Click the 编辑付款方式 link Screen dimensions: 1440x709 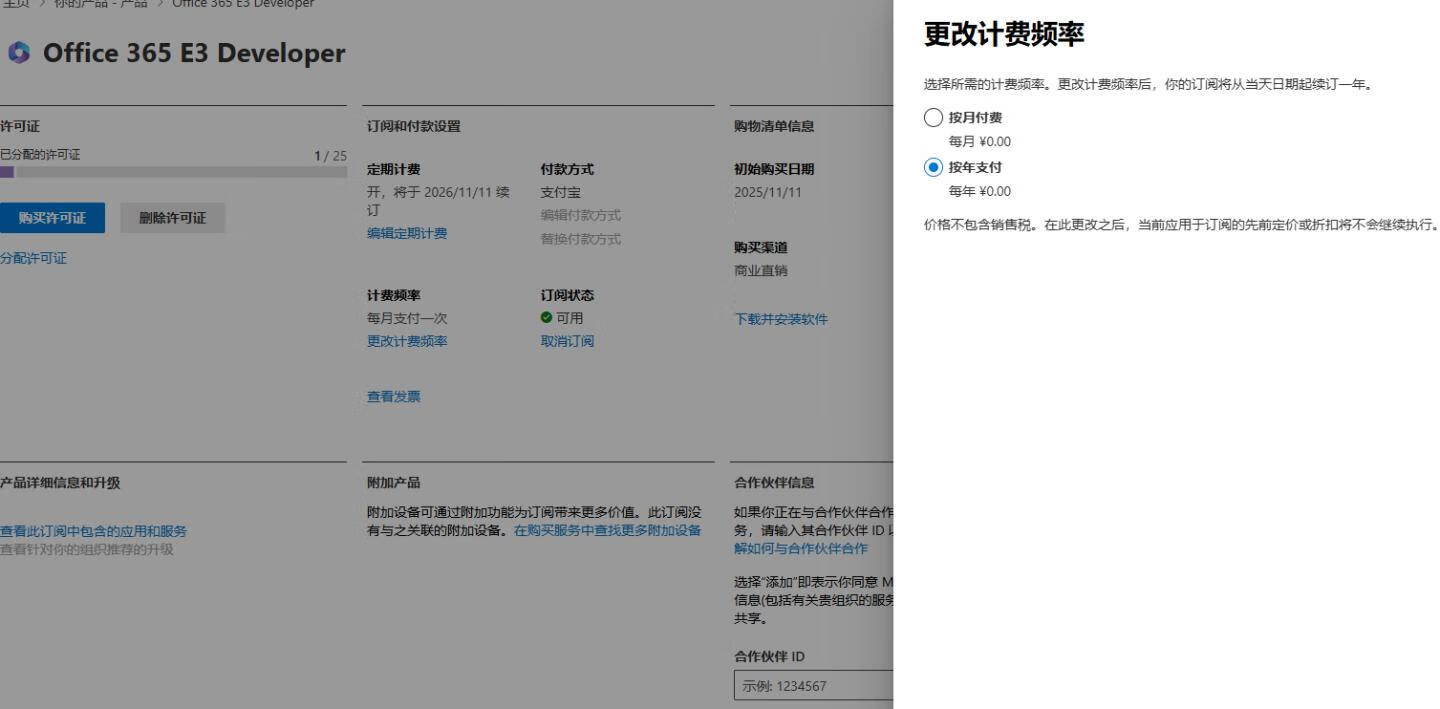580,216
